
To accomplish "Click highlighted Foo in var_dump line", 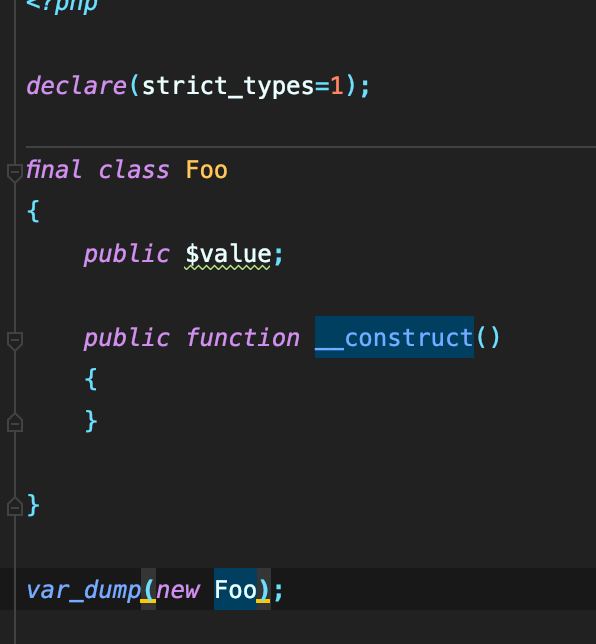I will click(x=235, y=589).
